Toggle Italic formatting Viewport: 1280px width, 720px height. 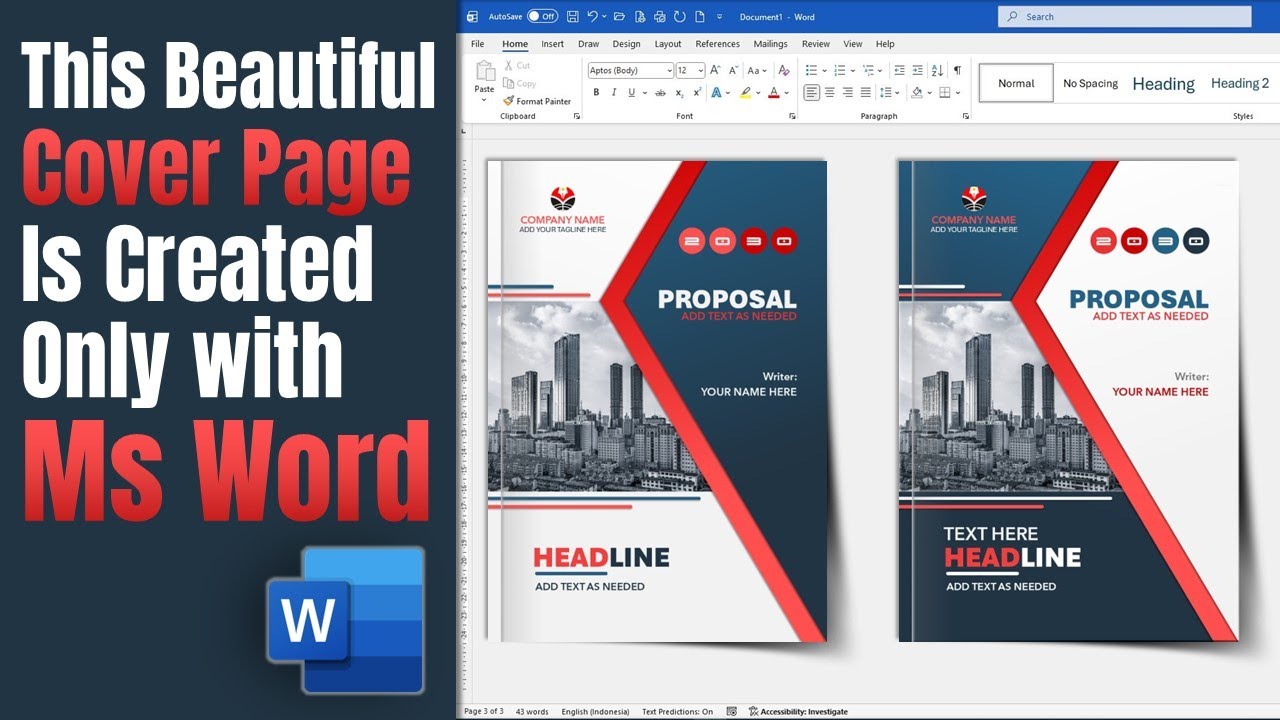pos(613,92)
